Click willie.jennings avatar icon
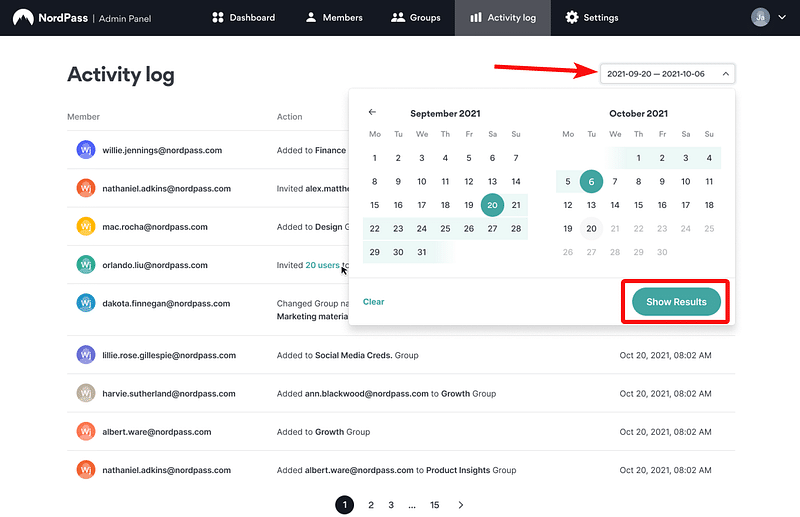 click(x=86, y=150)
